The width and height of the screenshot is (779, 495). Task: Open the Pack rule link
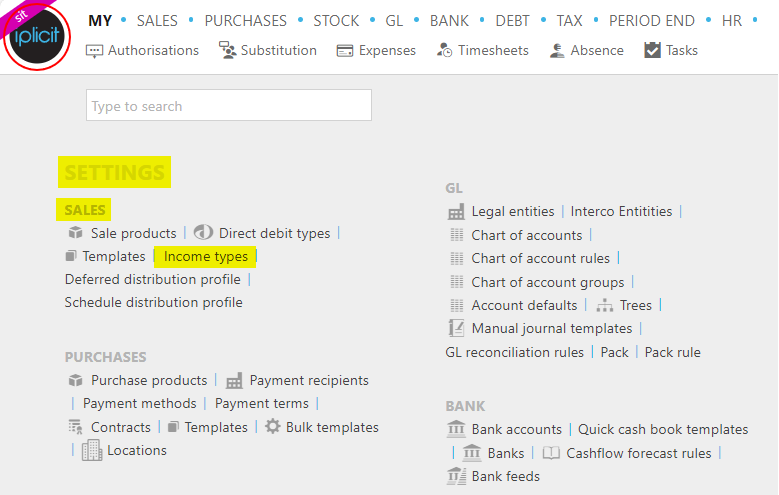click(673, 352)
